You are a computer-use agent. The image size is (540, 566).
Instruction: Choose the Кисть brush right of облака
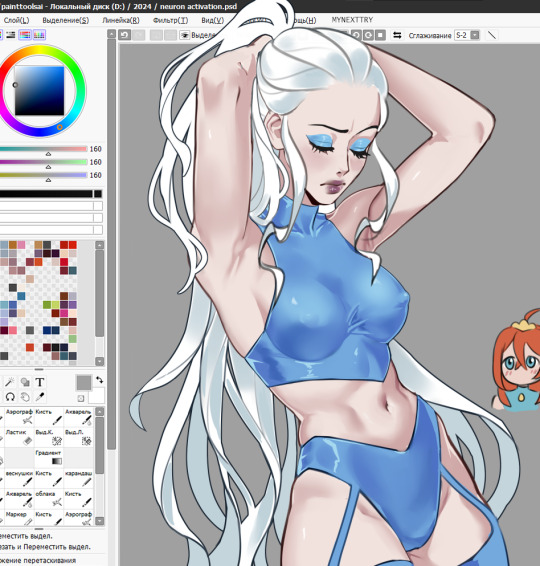pos(78,498)
